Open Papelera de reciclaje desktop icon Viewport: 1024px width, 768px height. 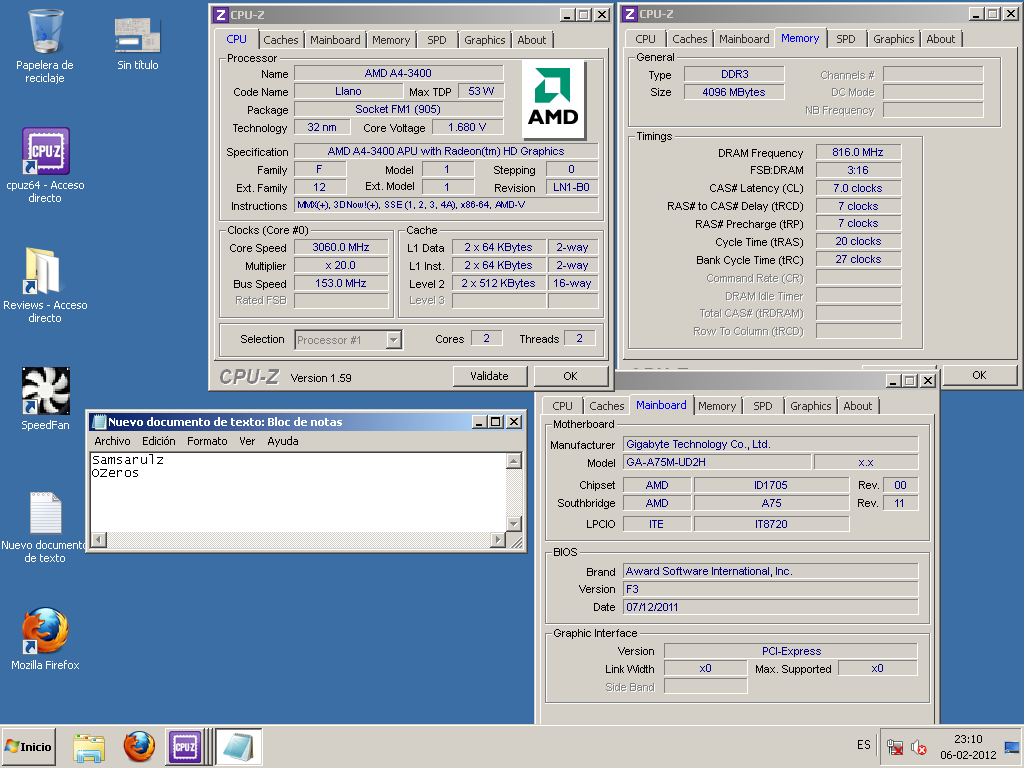44,46
